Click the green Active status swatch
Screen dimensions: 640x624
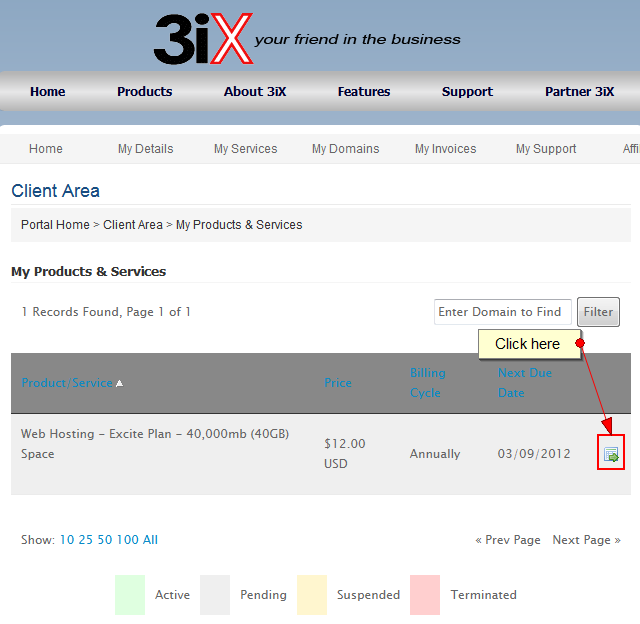(x=130, y=594)
